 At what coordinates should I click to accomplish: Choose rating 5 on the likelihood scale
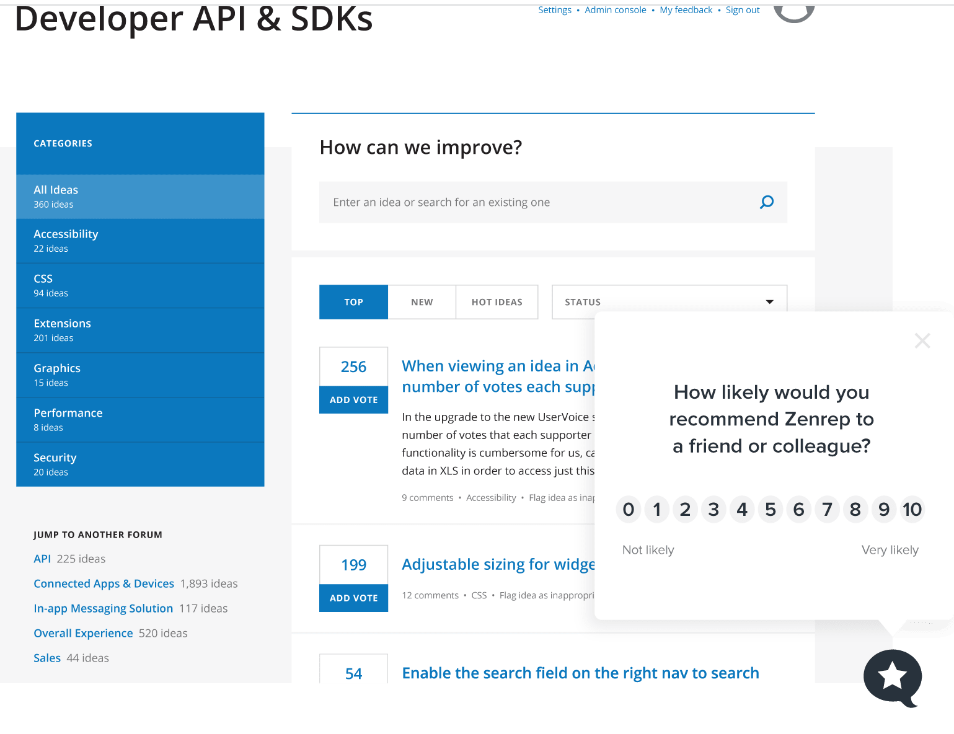tap(770, 510)
